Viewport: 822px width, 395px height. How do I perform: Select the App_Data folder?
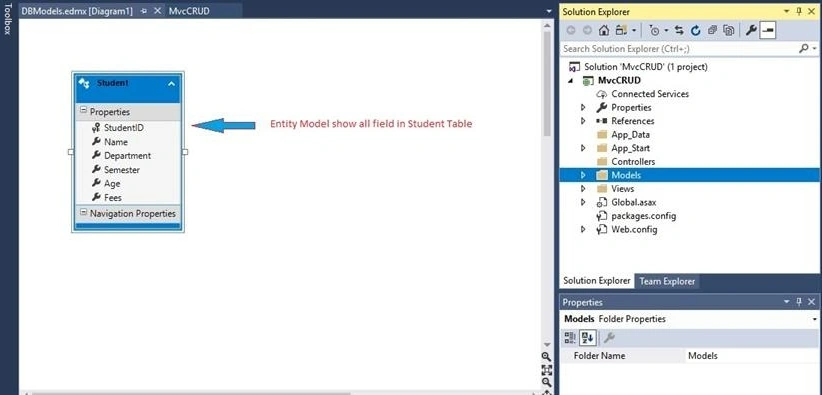630,135
